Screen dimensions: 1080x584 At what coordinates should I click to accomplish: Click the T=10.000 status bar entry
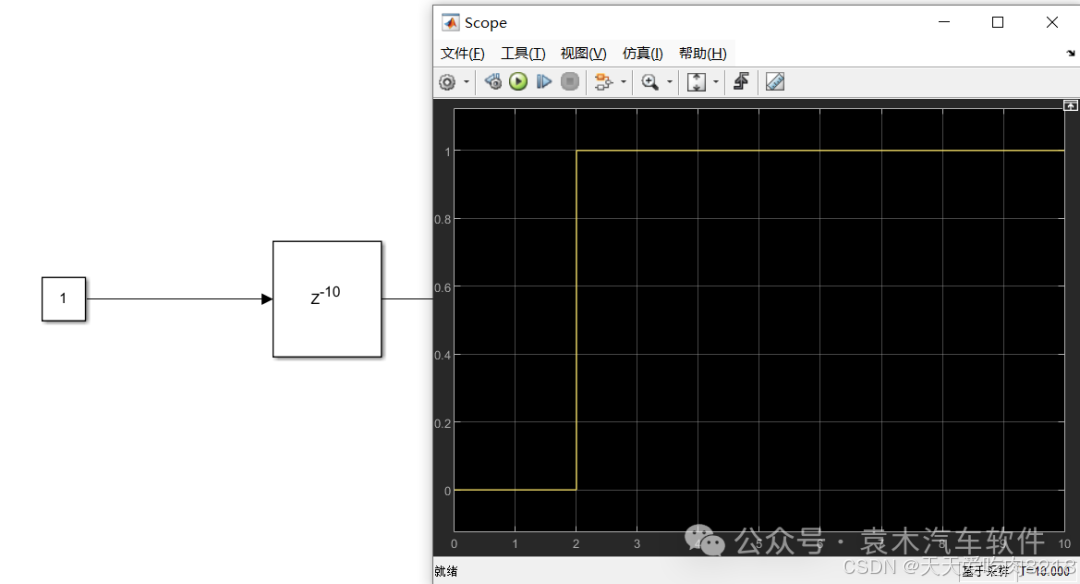coord(1046,570)
